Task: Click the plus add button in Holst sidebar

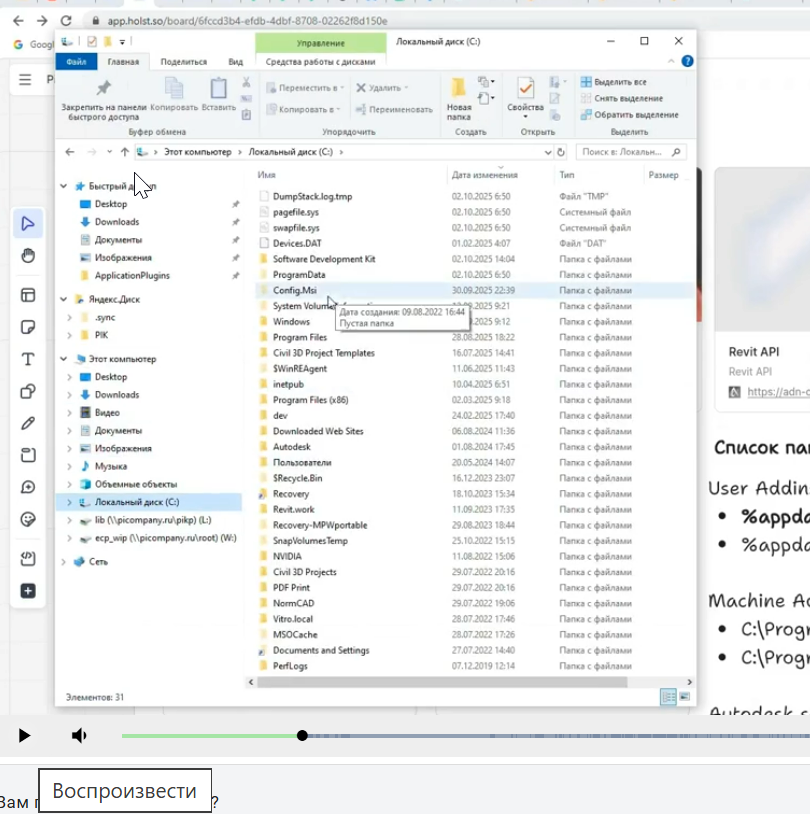Action: pos(28,591)
